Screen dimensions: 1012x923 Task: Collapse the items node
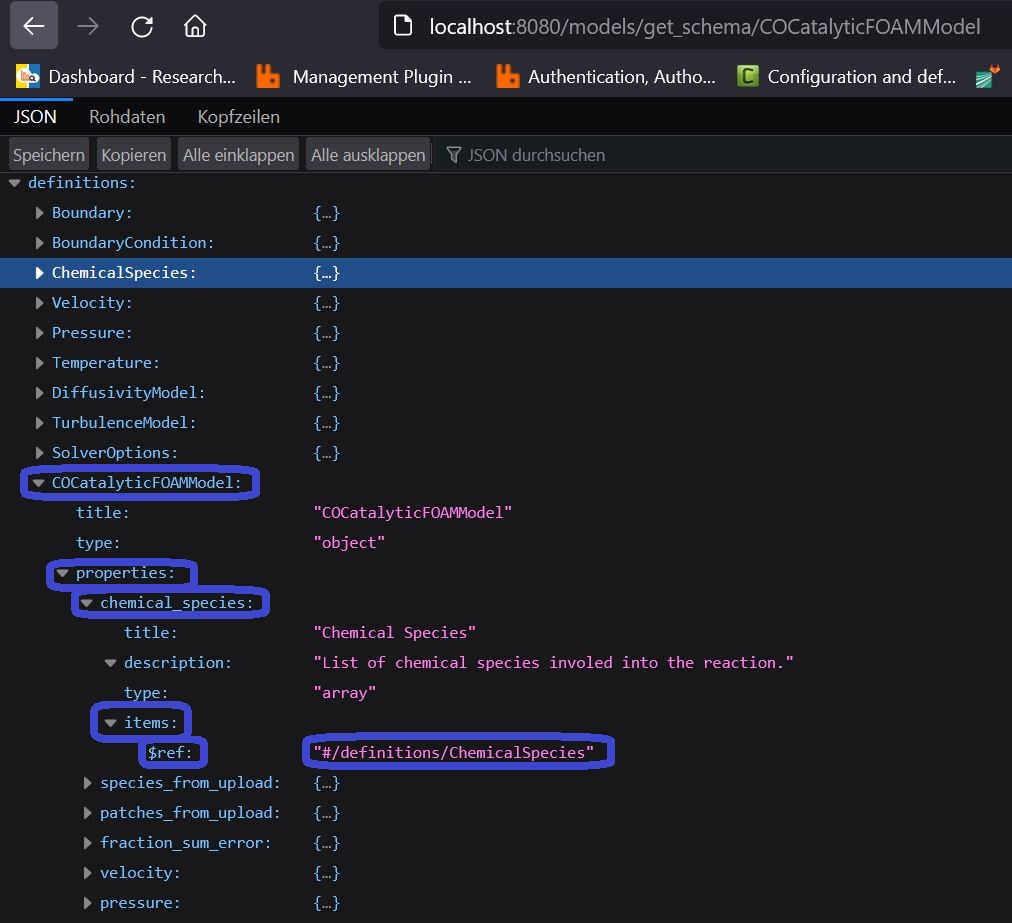111,723
